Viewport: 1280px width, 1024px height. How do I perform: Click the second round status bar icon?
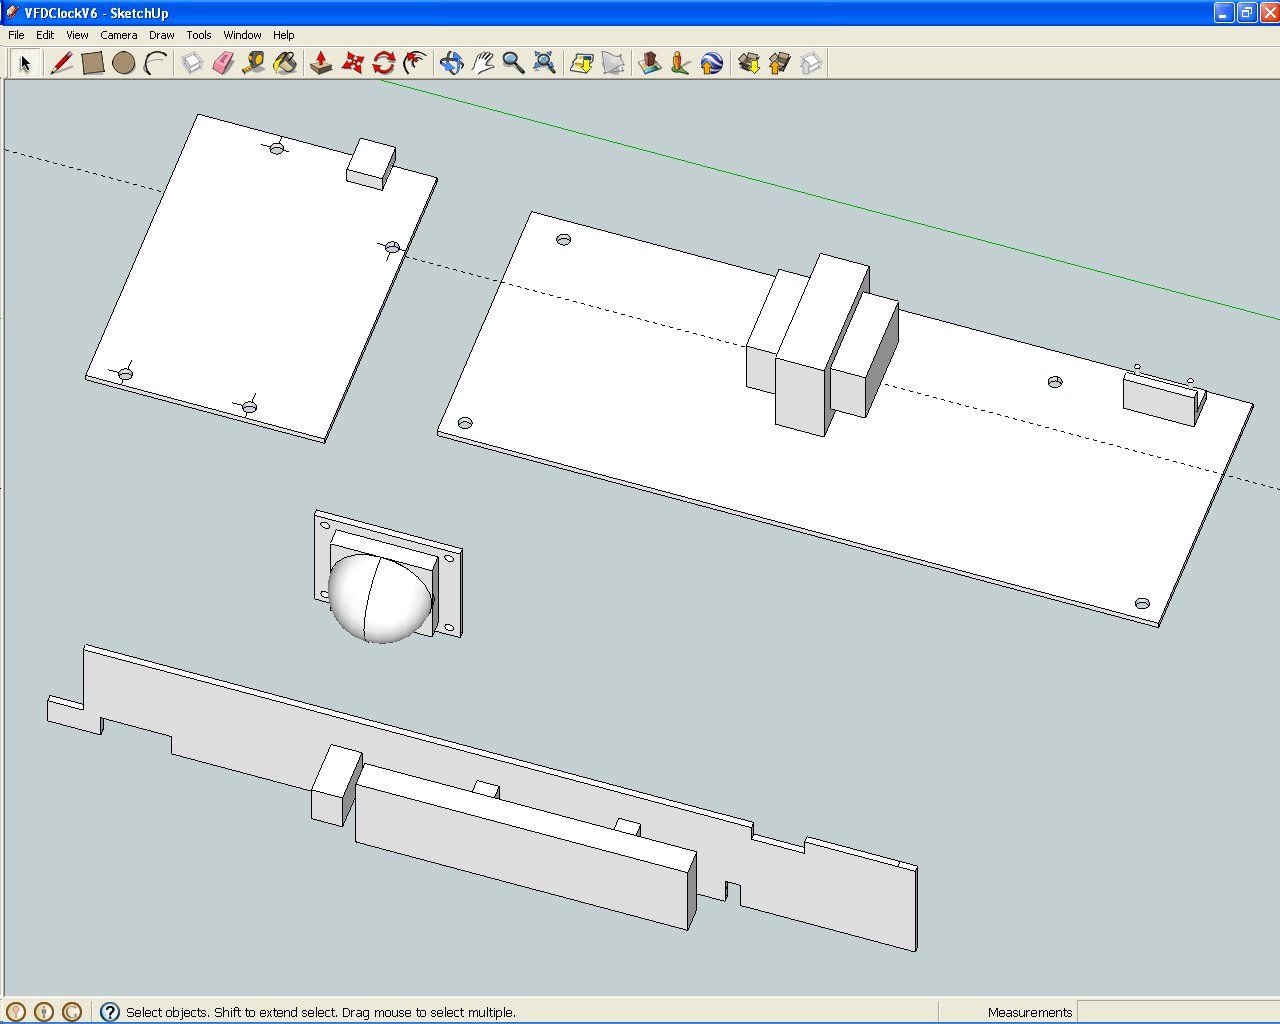coord(44,1012)
